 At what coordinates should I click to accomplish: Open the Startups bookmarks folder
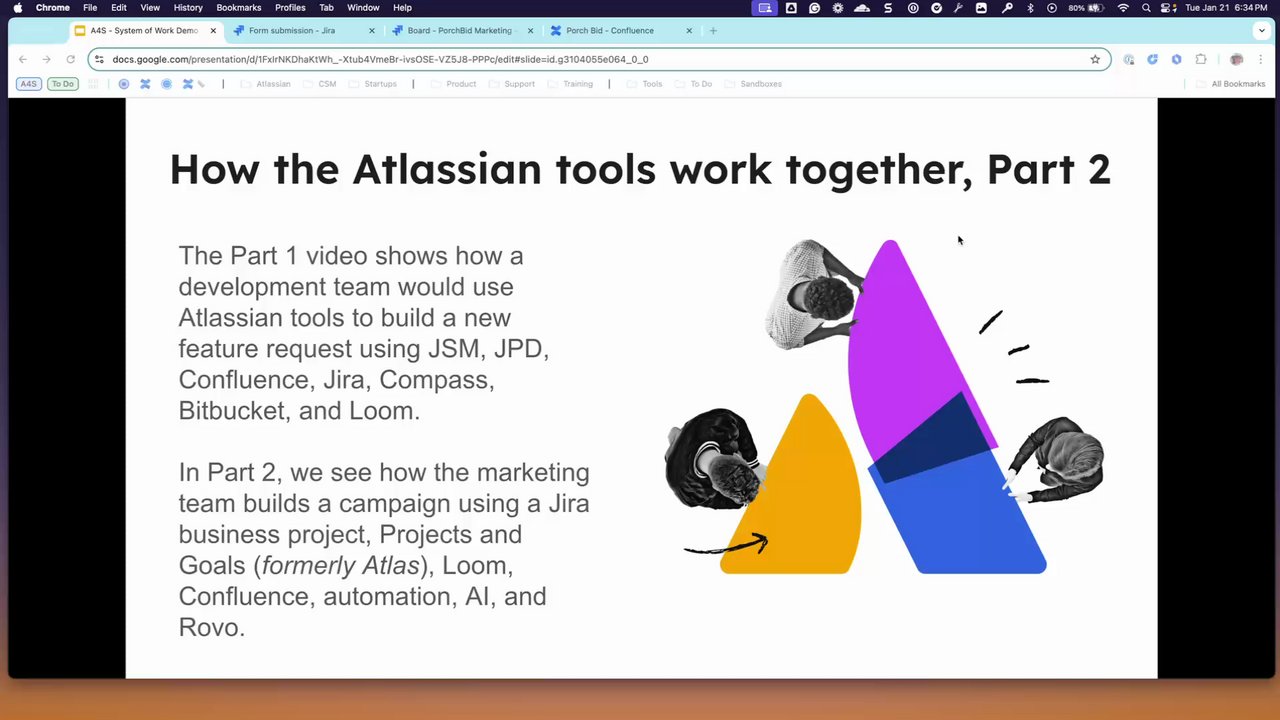tap(373, 84)
